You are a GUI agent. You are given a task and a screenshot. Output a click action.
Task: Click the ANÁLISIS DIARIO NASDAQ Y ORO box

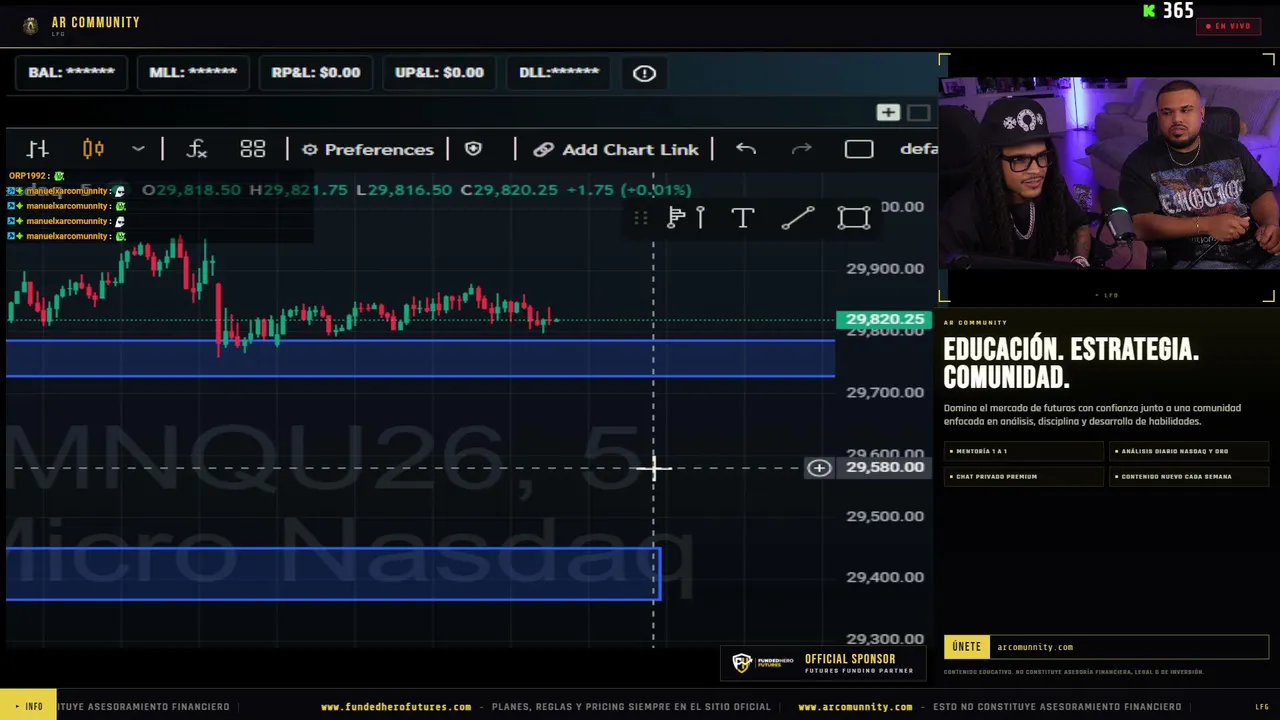pyautogui.click(x=1189, y=451)
